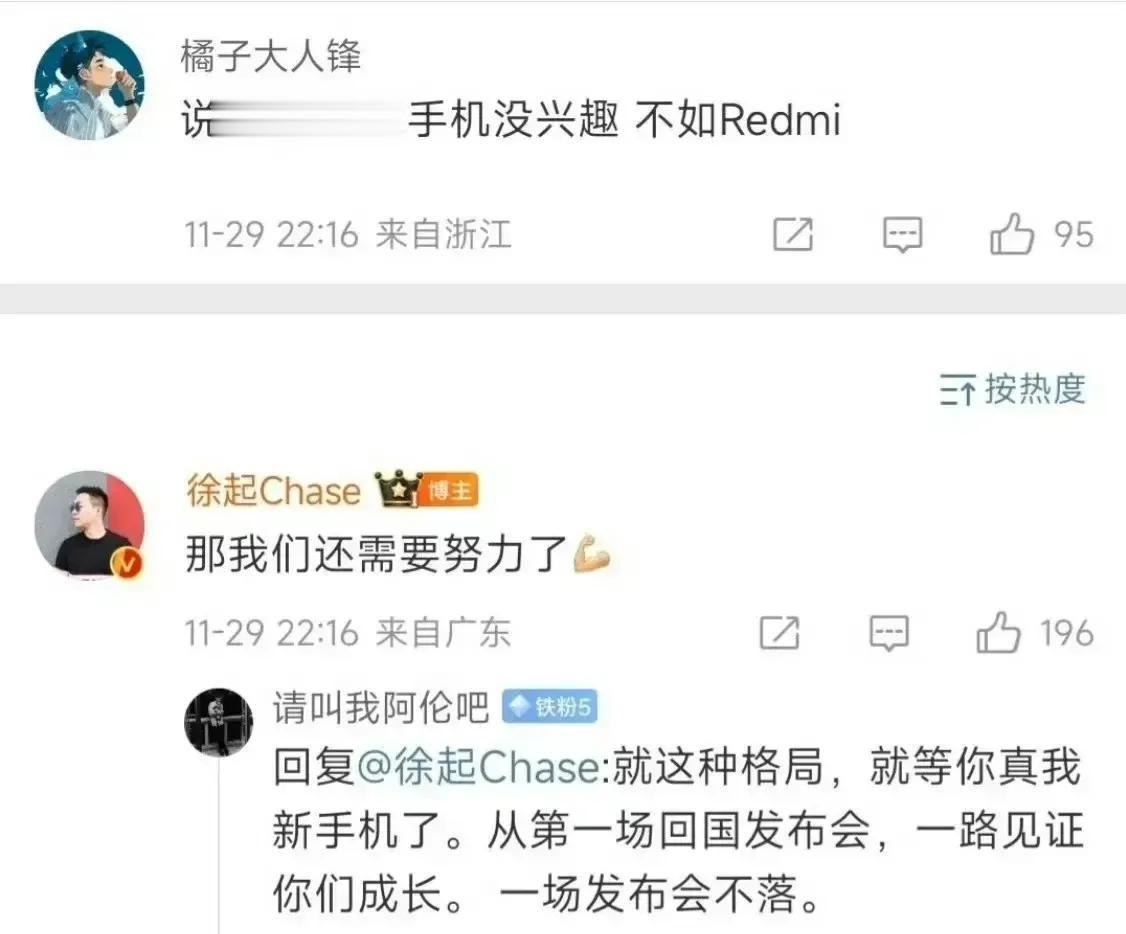Open username 请叫我阿伦吧 profile
Viewport: 1126px width, 934px height.
pos(381,707)
